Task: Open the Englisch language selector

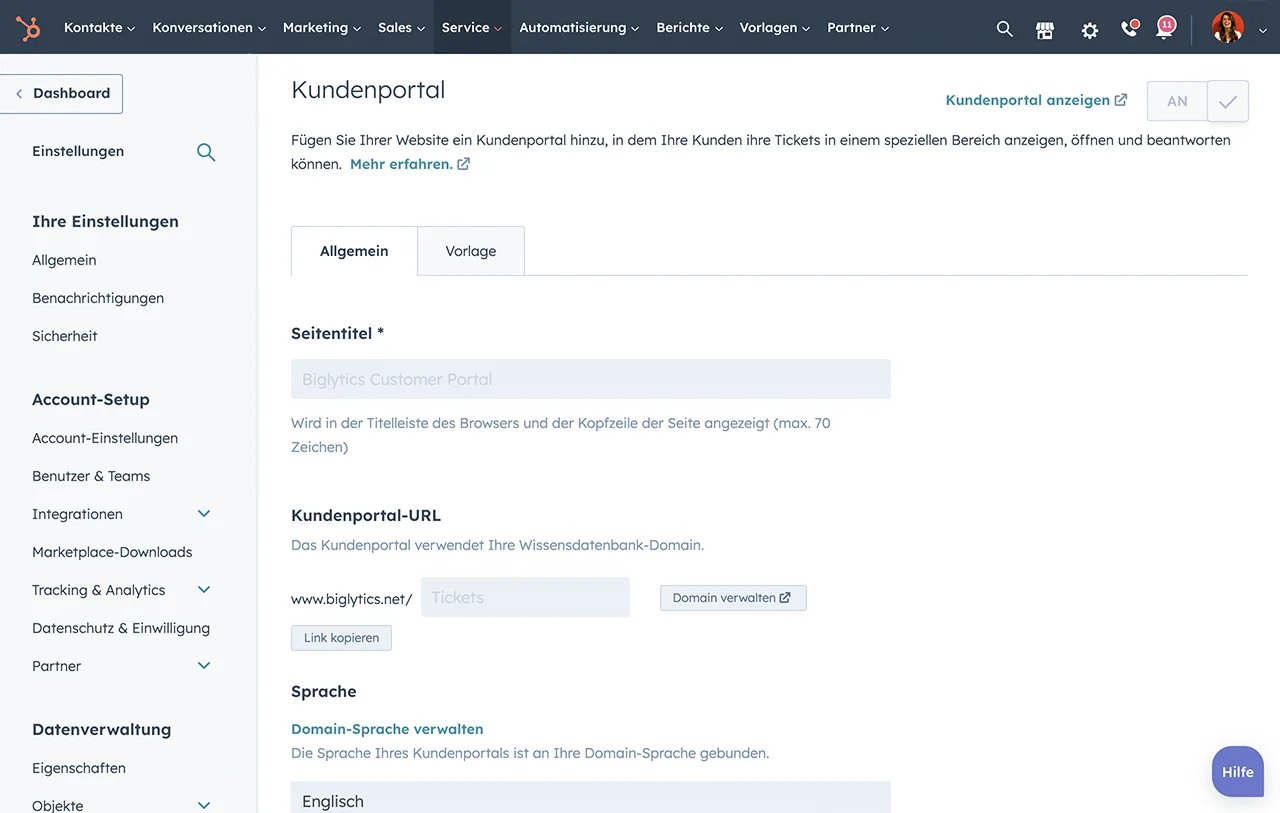Action: [x=590, y=799]
